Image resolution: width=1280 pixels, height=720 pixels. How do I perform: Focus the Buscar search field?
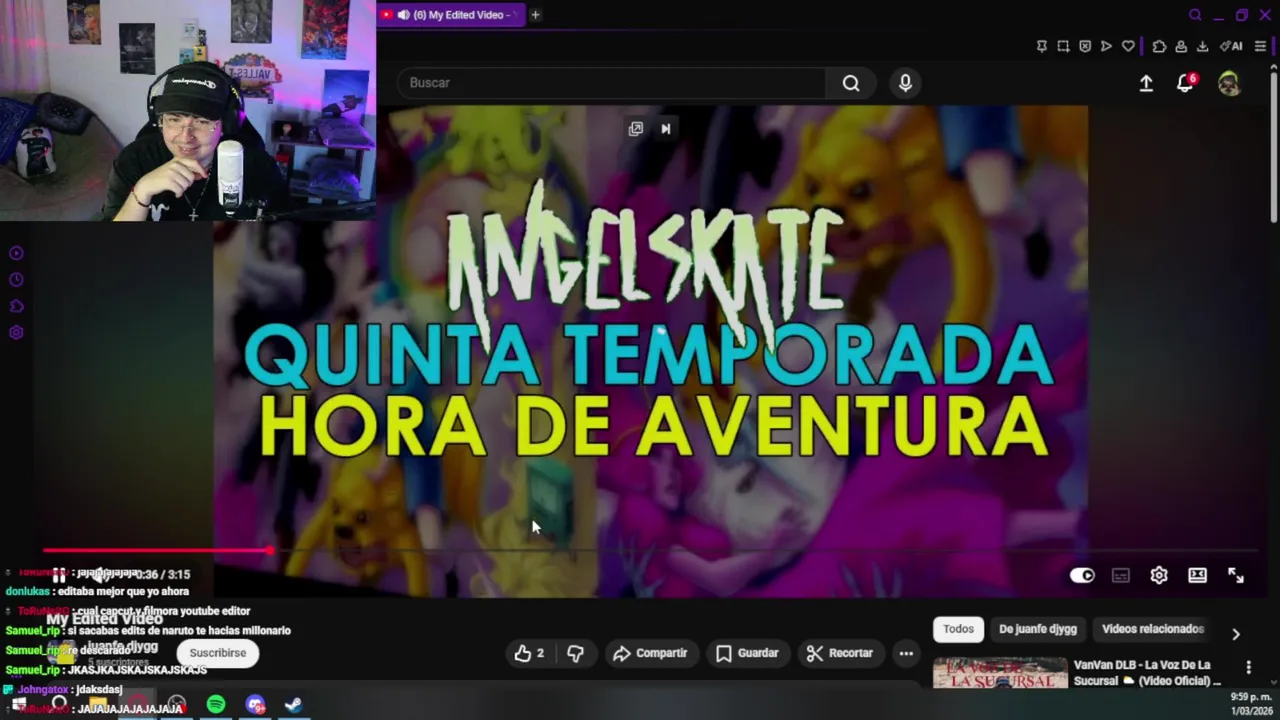click(x=612, y=83)
